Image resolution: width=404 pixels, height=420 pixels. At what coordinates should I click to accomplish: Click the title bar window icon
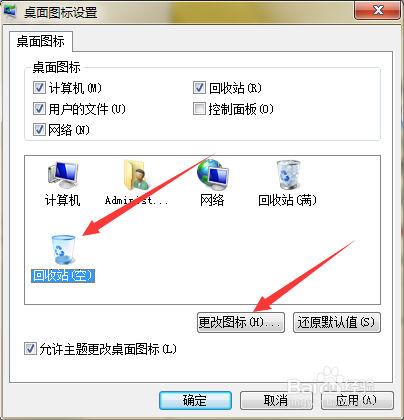[10, 12]
